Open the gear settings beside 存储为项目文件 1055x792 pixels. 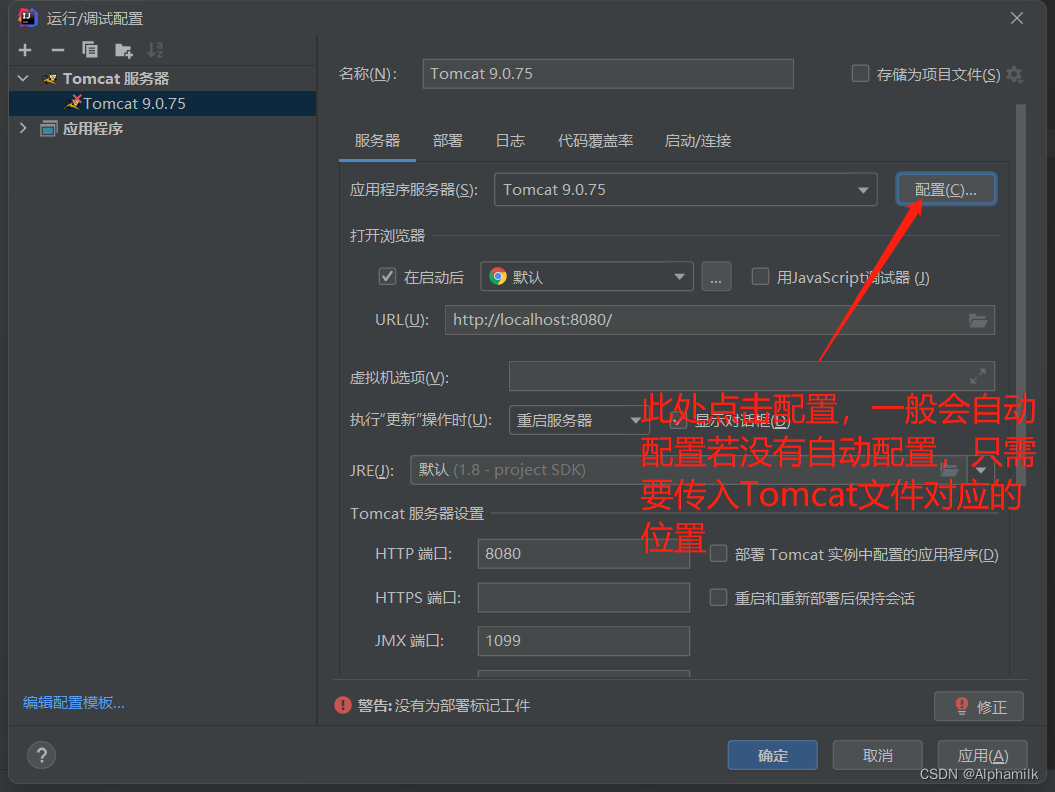(x=1015, y=75)
